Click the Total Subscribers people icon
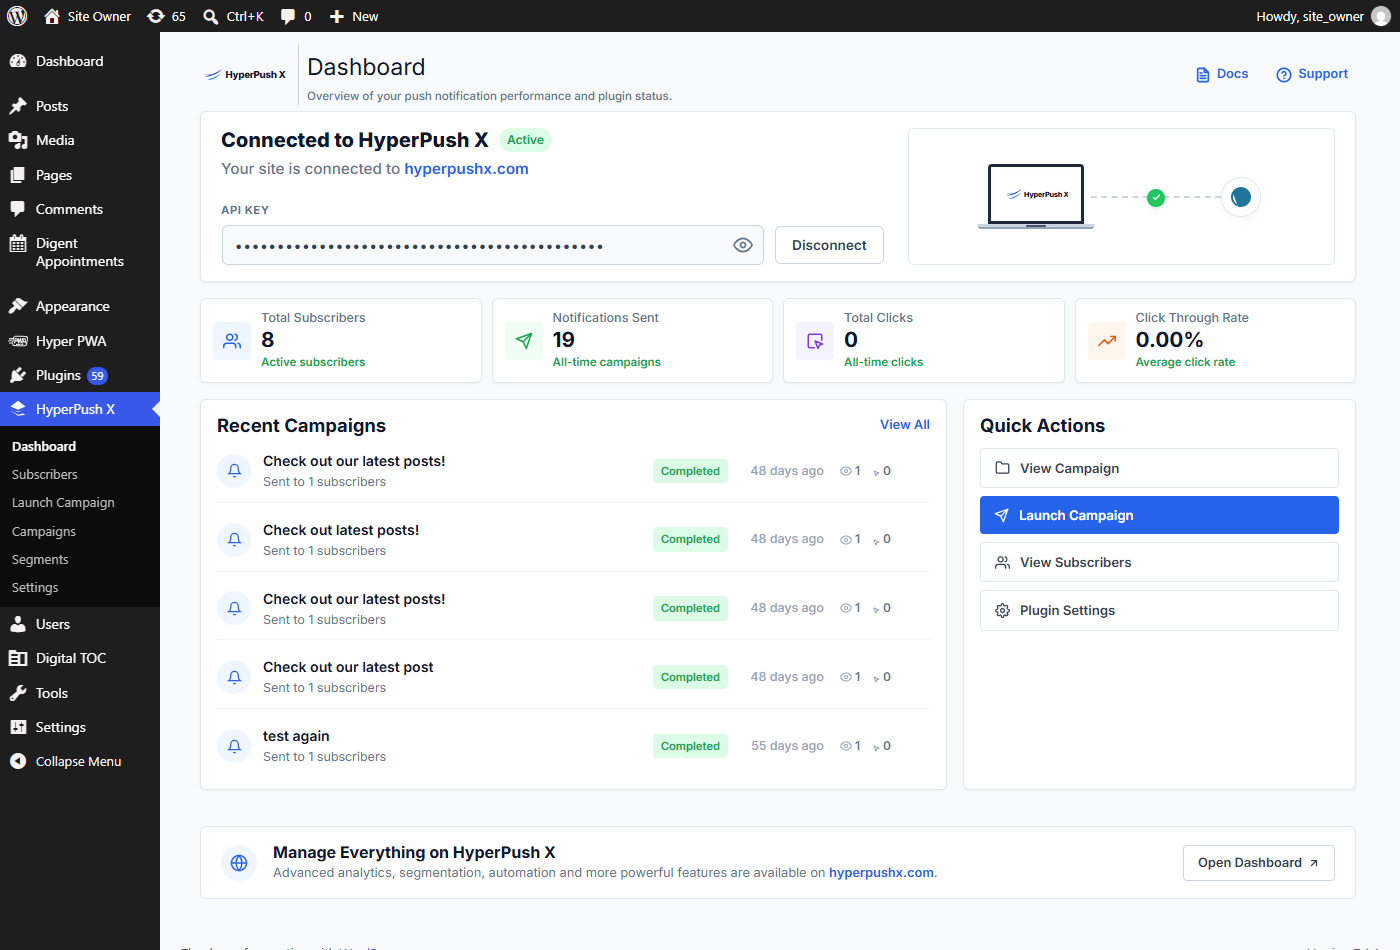The image size is (1400, 950). [232, 341]
